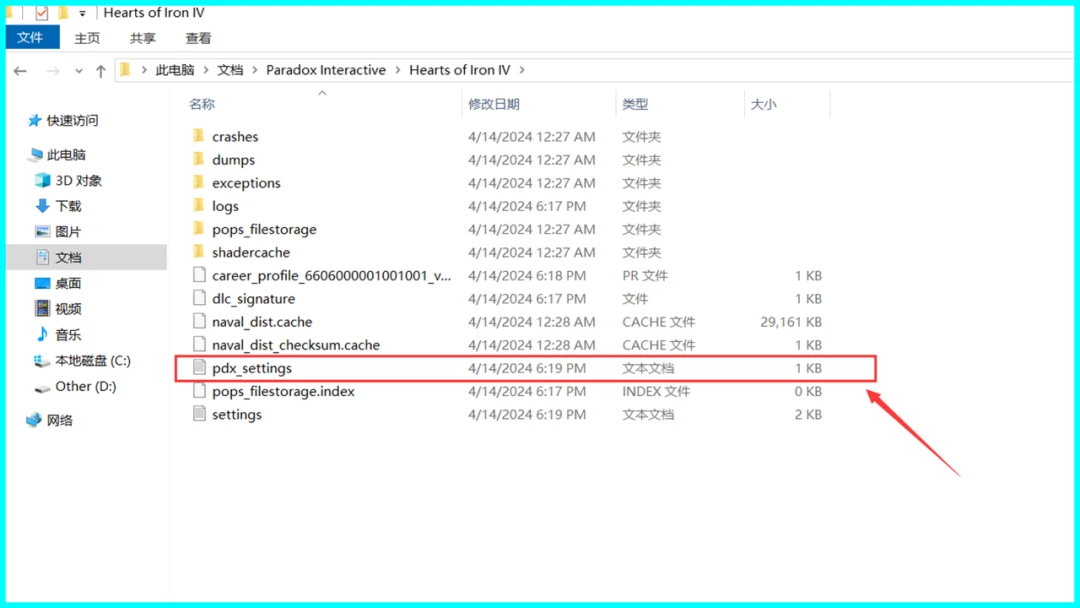Click the Up one level arrow
Image resolution: width=1080 pixels, height=608 pixels.
point(101,71)
